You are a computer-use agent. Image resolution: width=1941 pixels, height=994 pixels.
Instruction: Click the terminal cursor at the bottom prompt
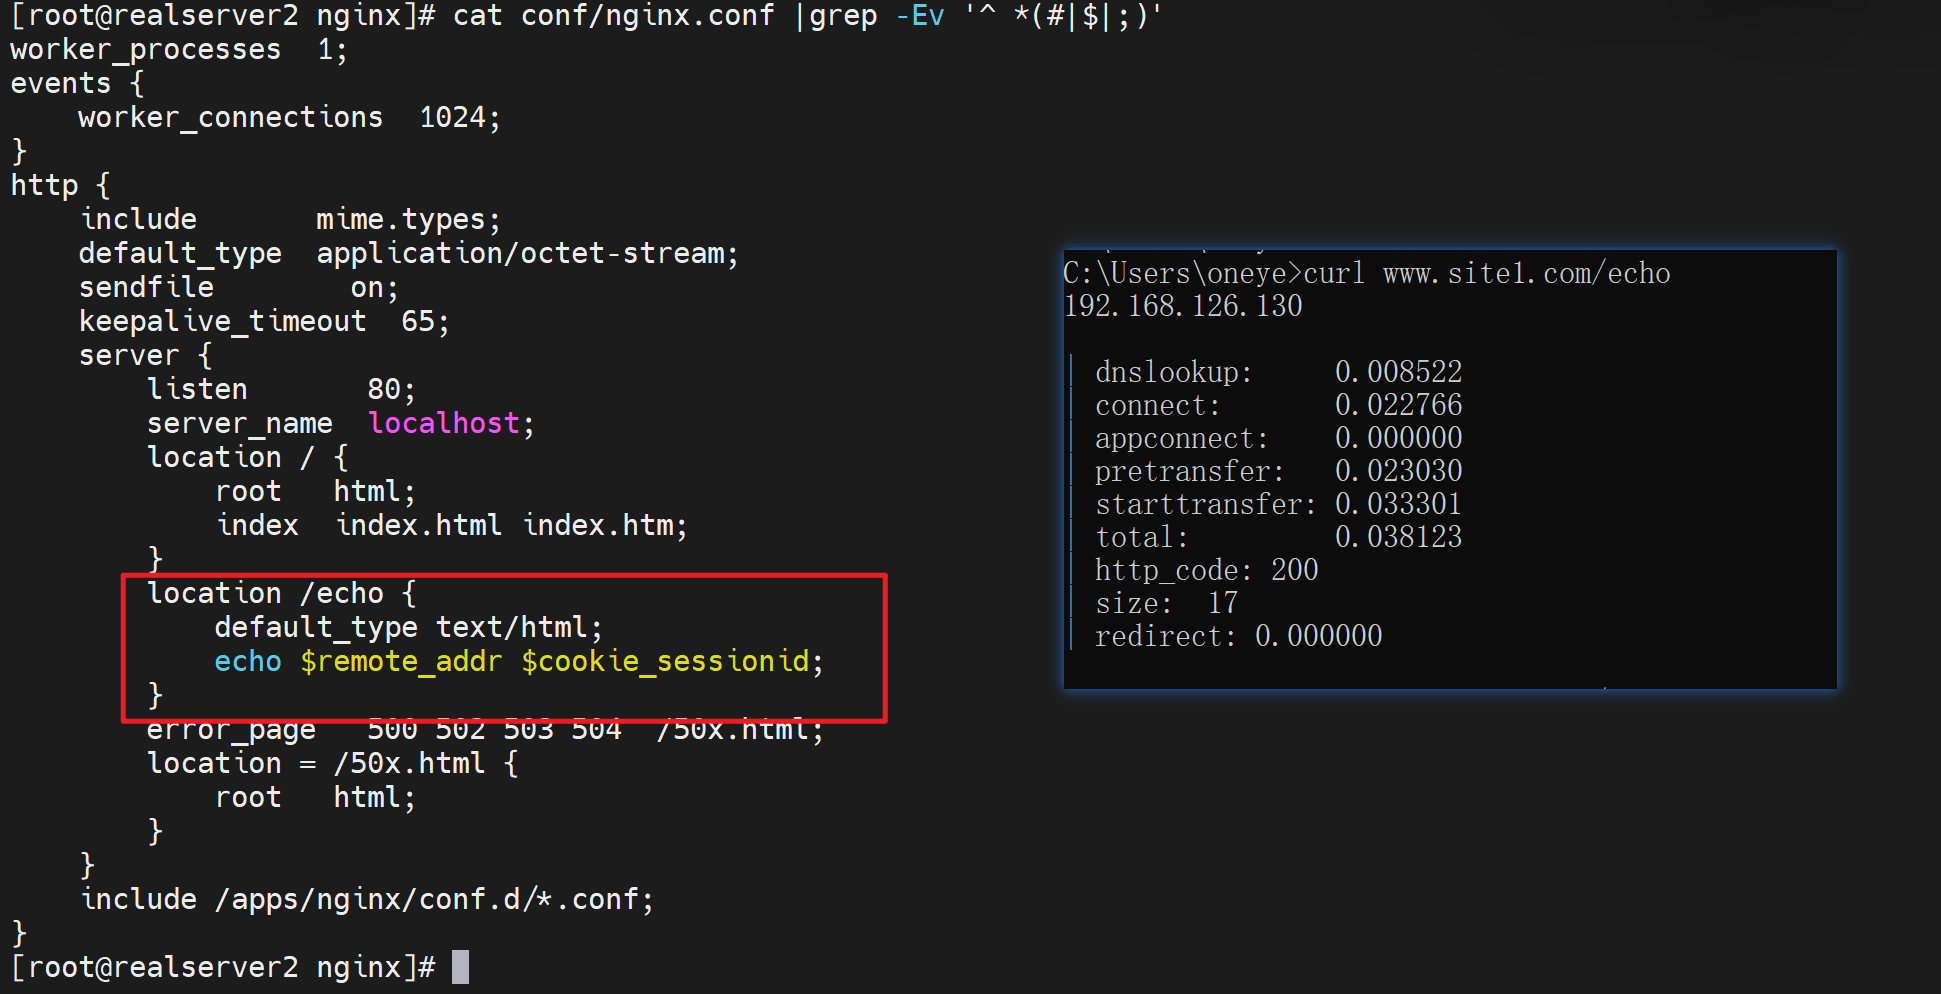pyautogui.click(x=460, y=967)
